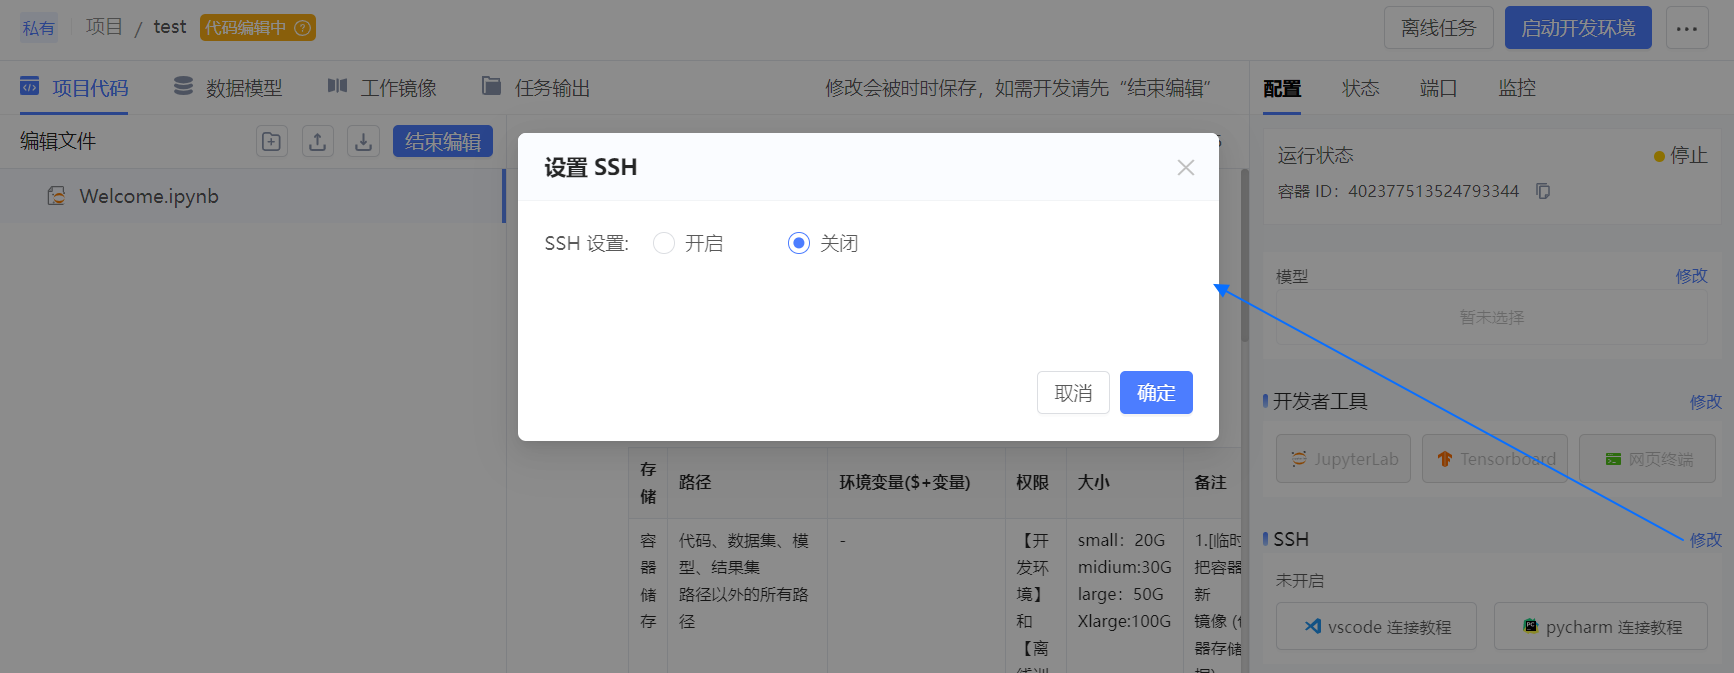
Task: Open the vscode 连接教程 link
Action: (1376, 627)
